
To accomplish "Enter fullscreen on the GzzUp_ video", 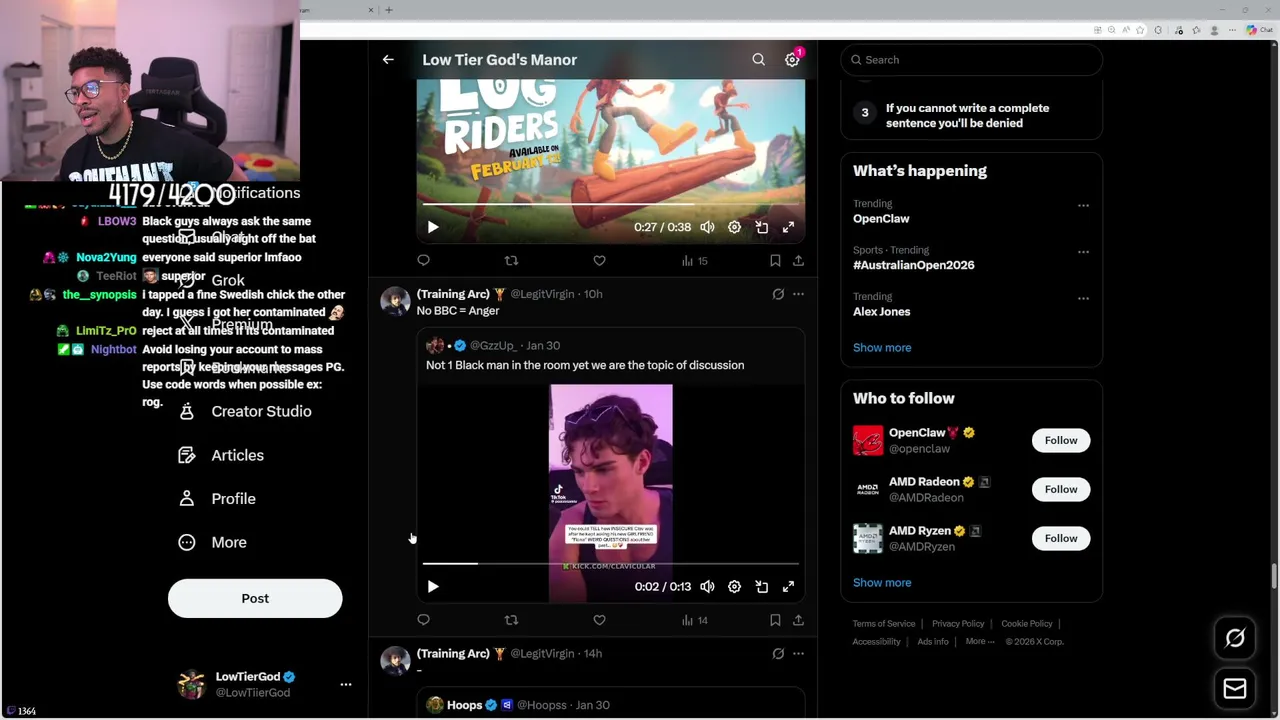I will (x=788, y=587).
